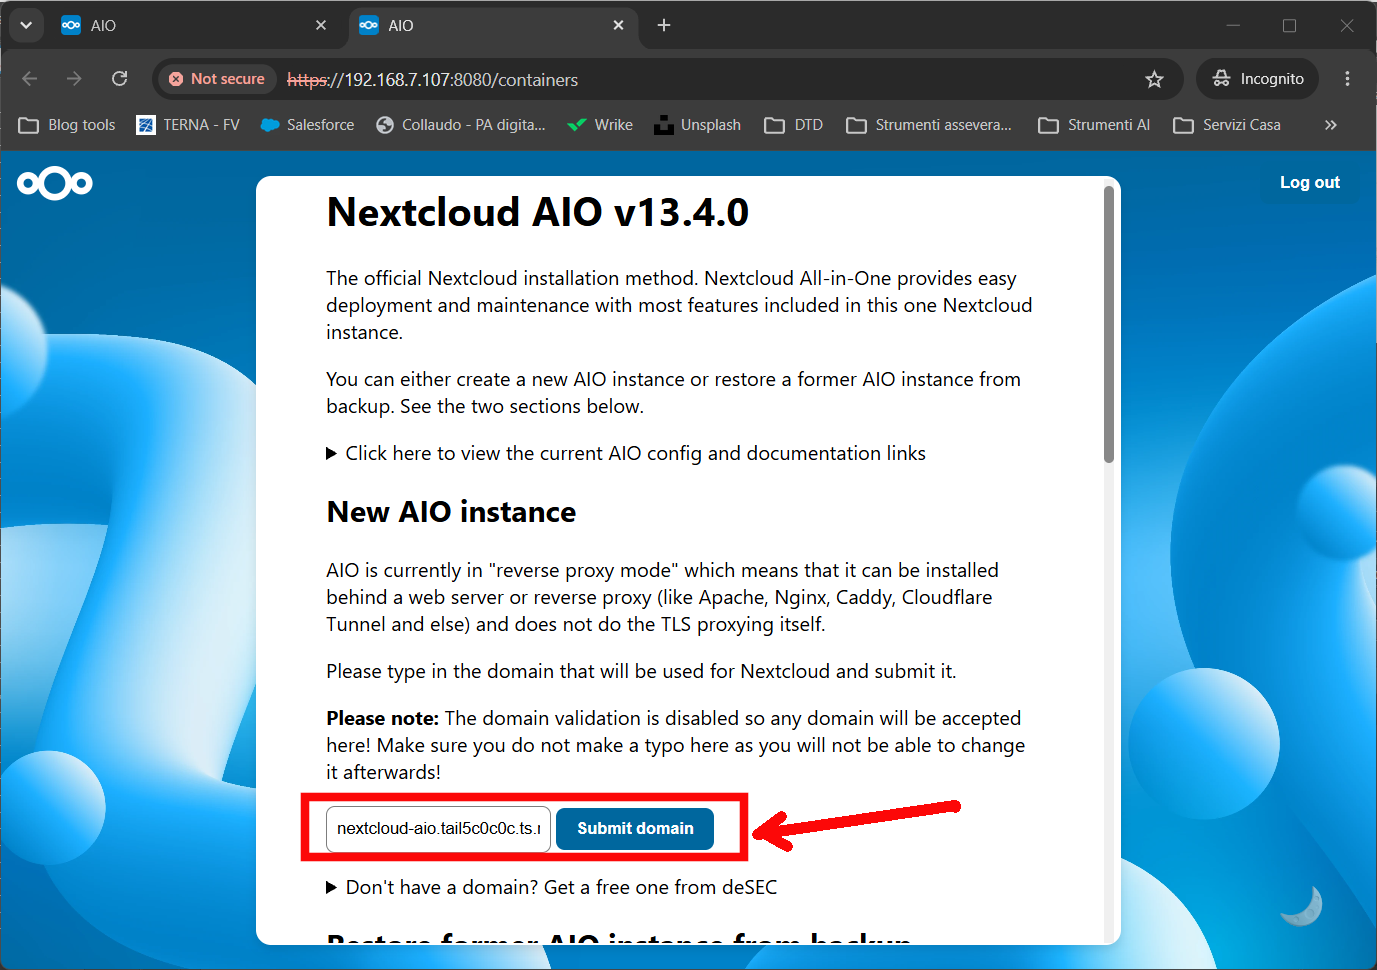The width and height of the screenshot is (1377, 970).
Task: Reload the current page
Action: [x=120, y=79]
